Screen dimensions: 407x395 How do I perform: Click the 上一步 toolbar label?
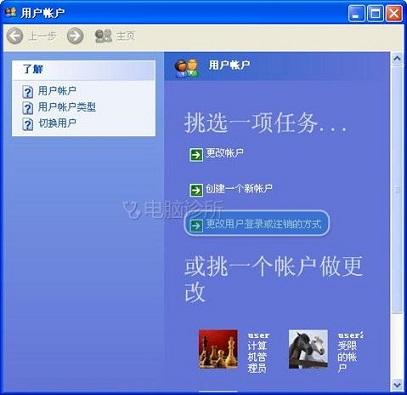(43, 36)
